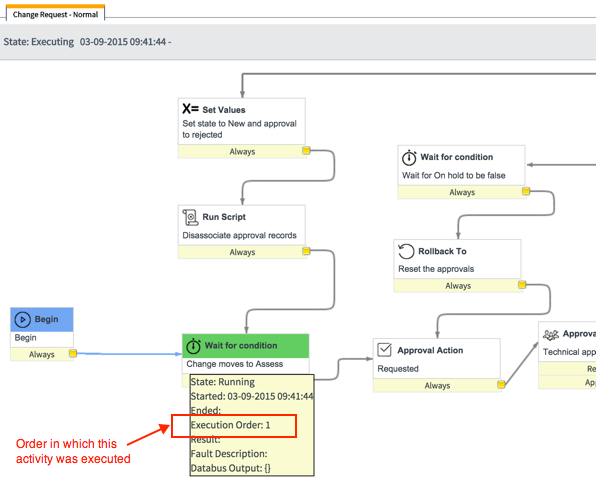This screenshot has height=479, width=596.
Task: Click yellow connector on Begin Always condition
Action: pyautogui.click(x=73, y=353)
